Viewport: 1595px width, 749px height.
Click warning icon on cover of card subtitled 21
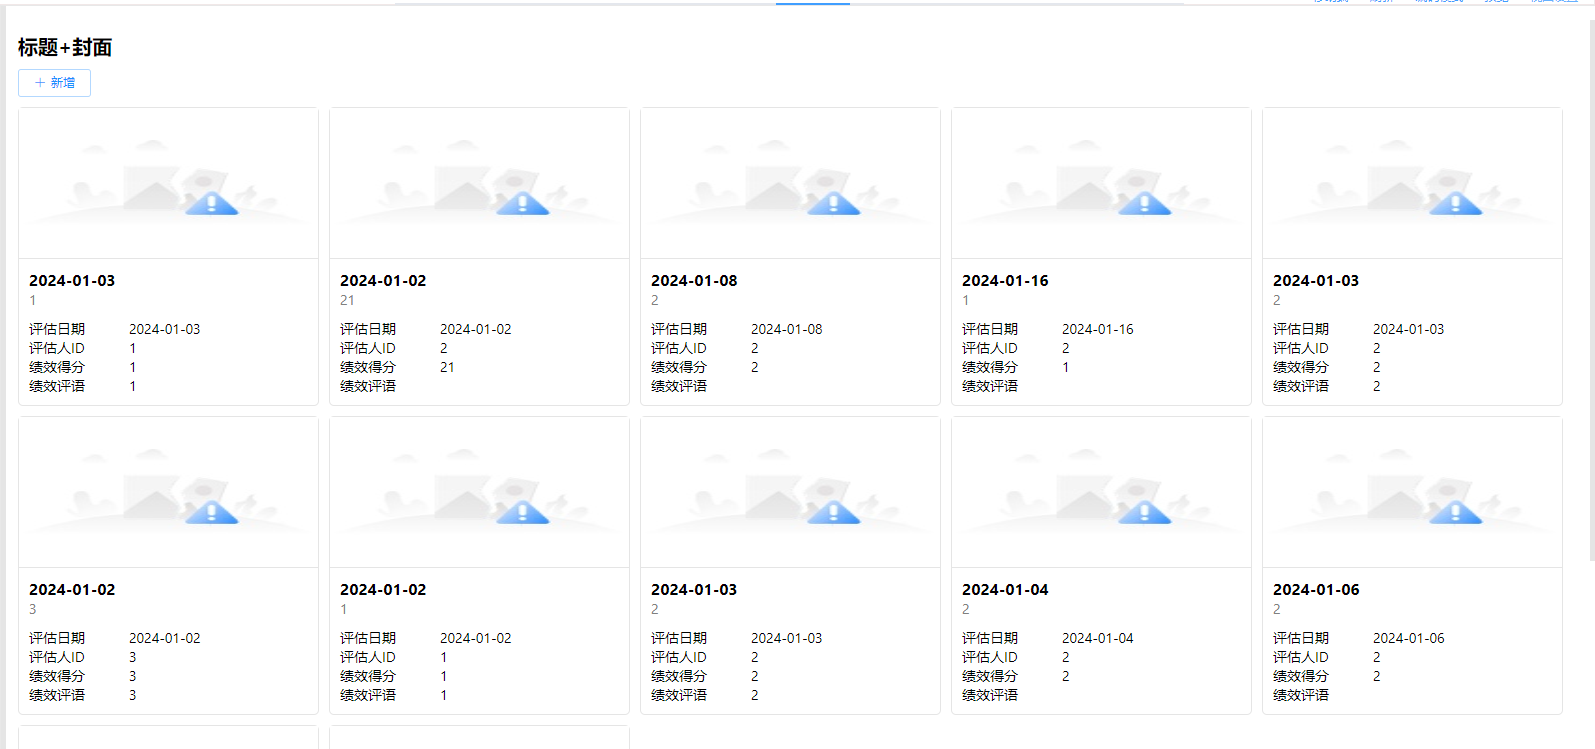tap(522, 204)
